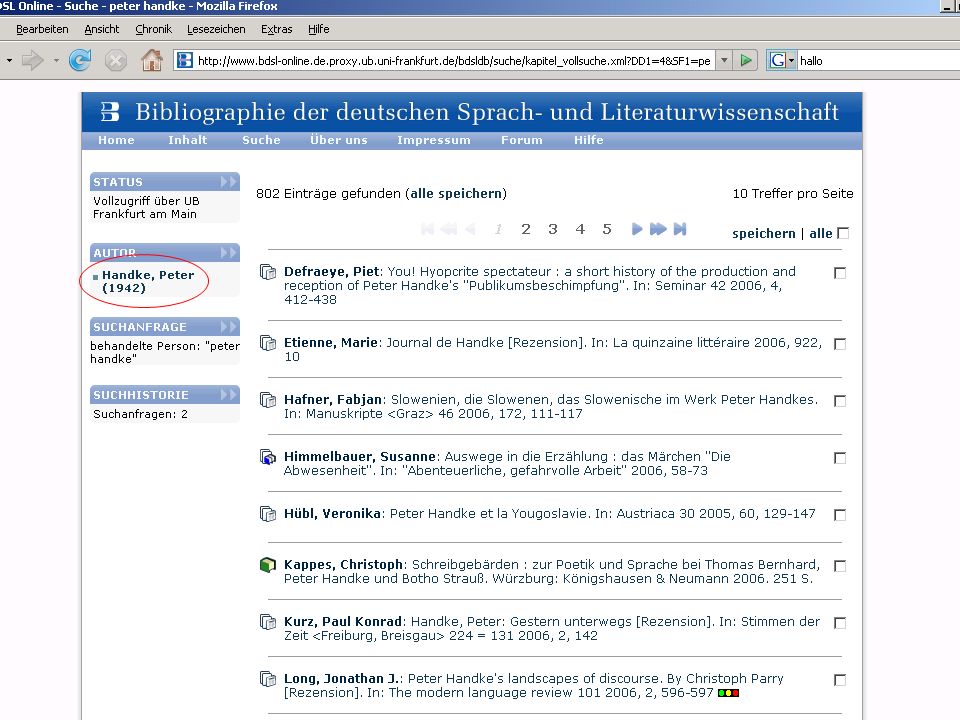Expand the SUCHANFRAGE sidebar panel arrows
Viewport: 960px width, 720px height.
click(228, 327)
